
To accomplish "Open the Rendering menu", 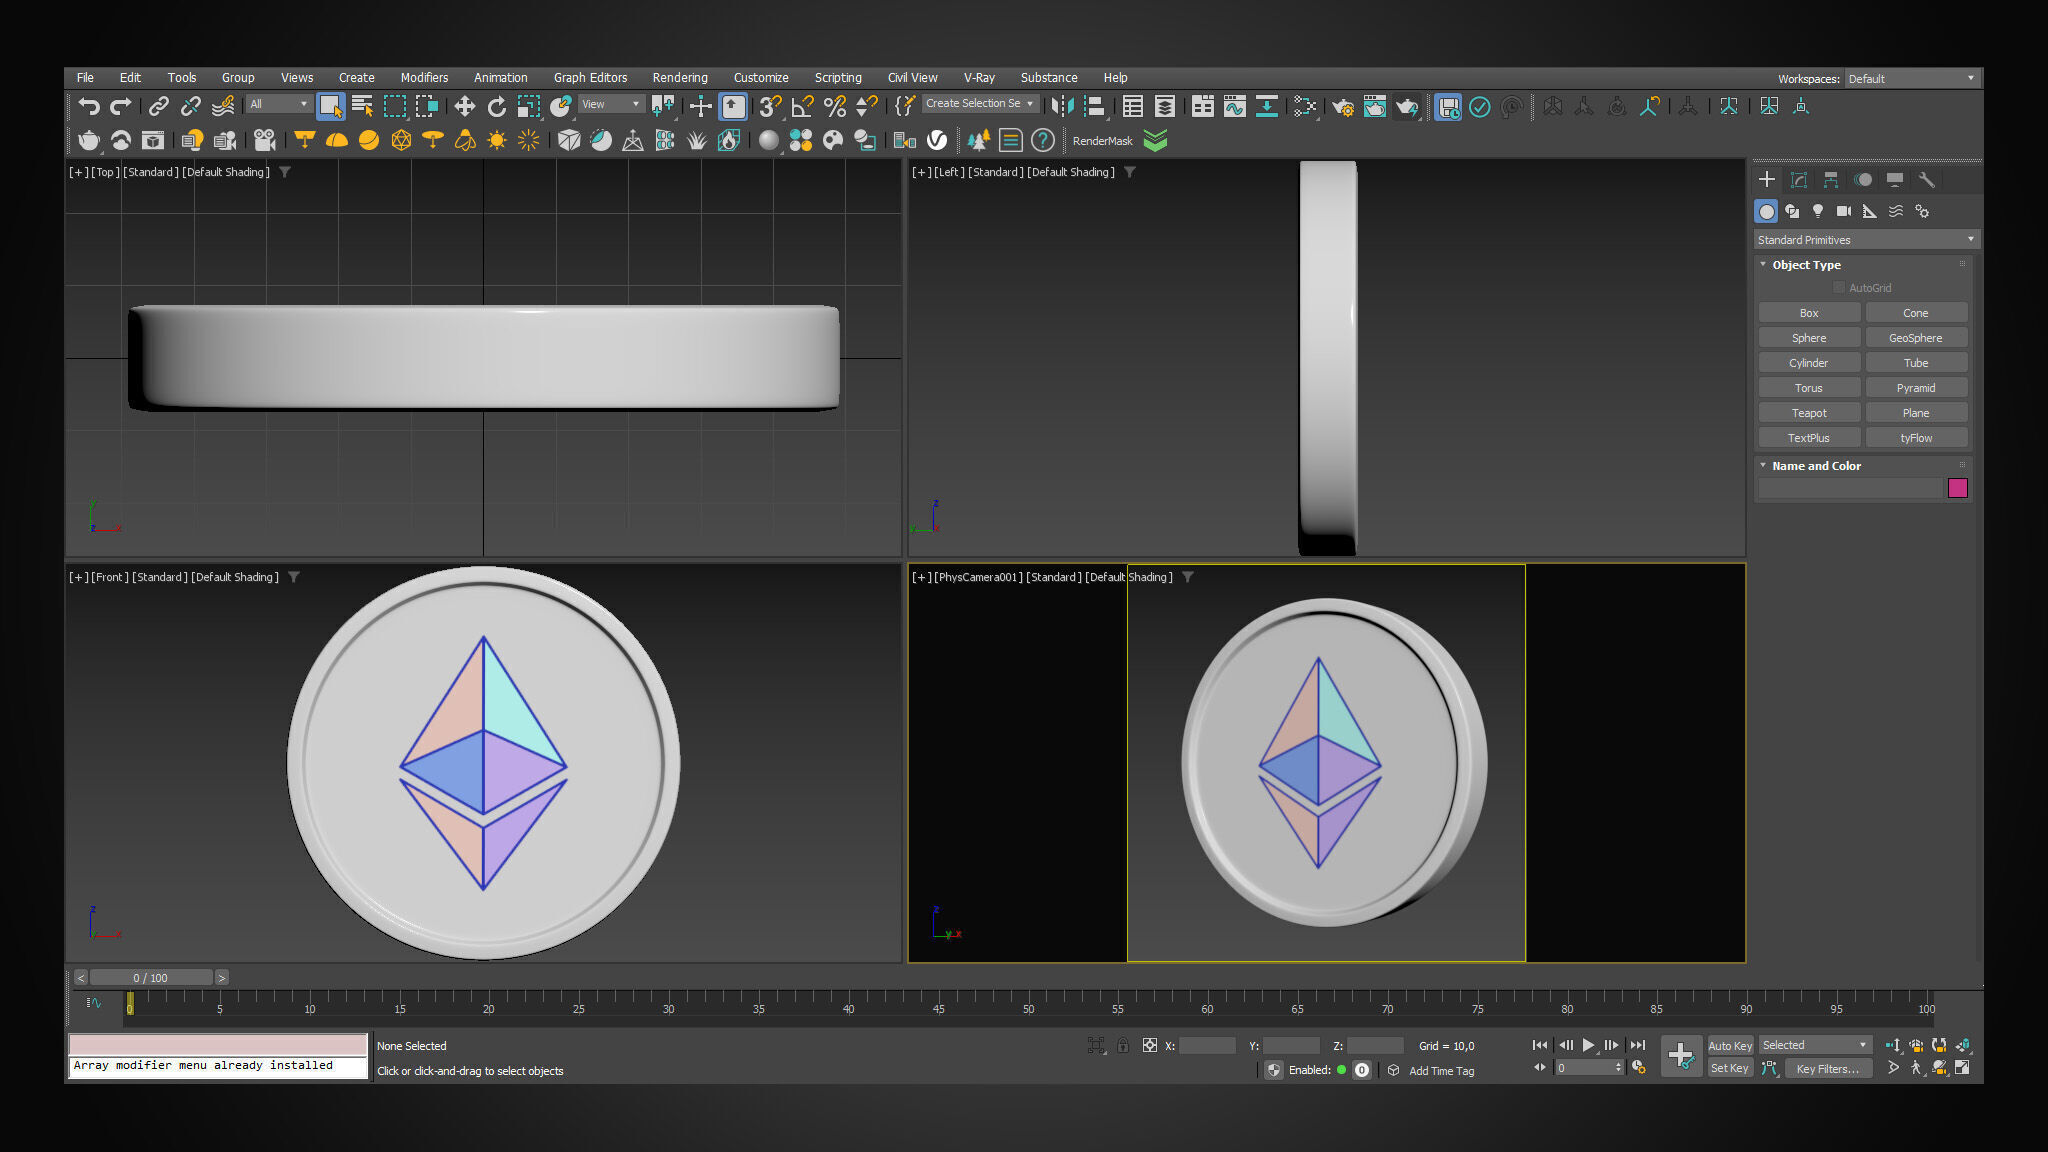I will [680, 78].
